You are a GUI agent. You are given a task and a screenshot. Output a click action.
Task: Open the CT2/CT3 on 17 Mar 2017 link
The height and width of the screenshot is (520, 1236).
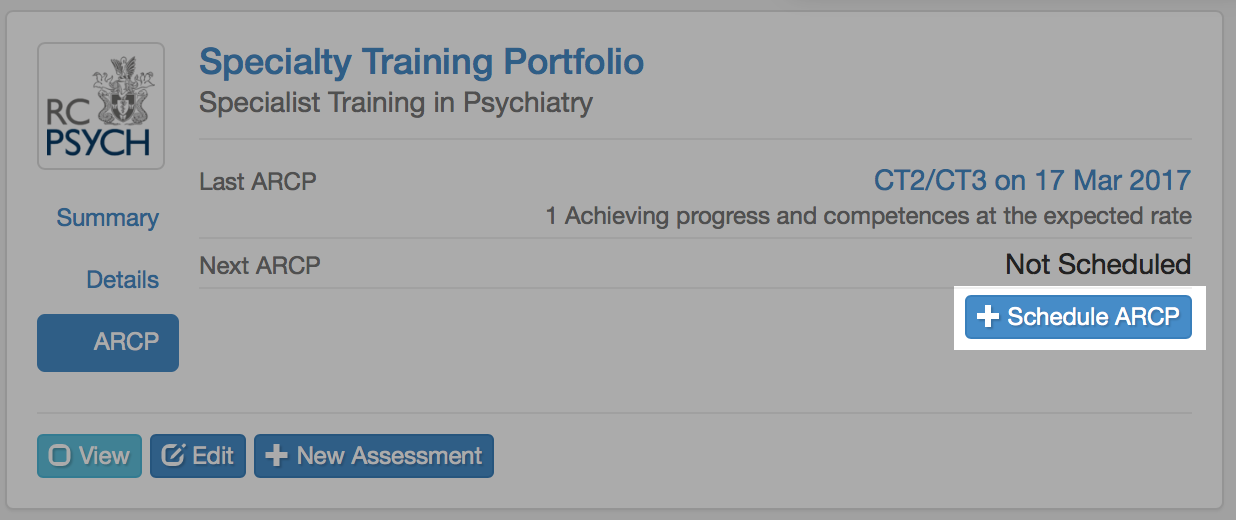pyautogui.click(x=1032, y=181)
